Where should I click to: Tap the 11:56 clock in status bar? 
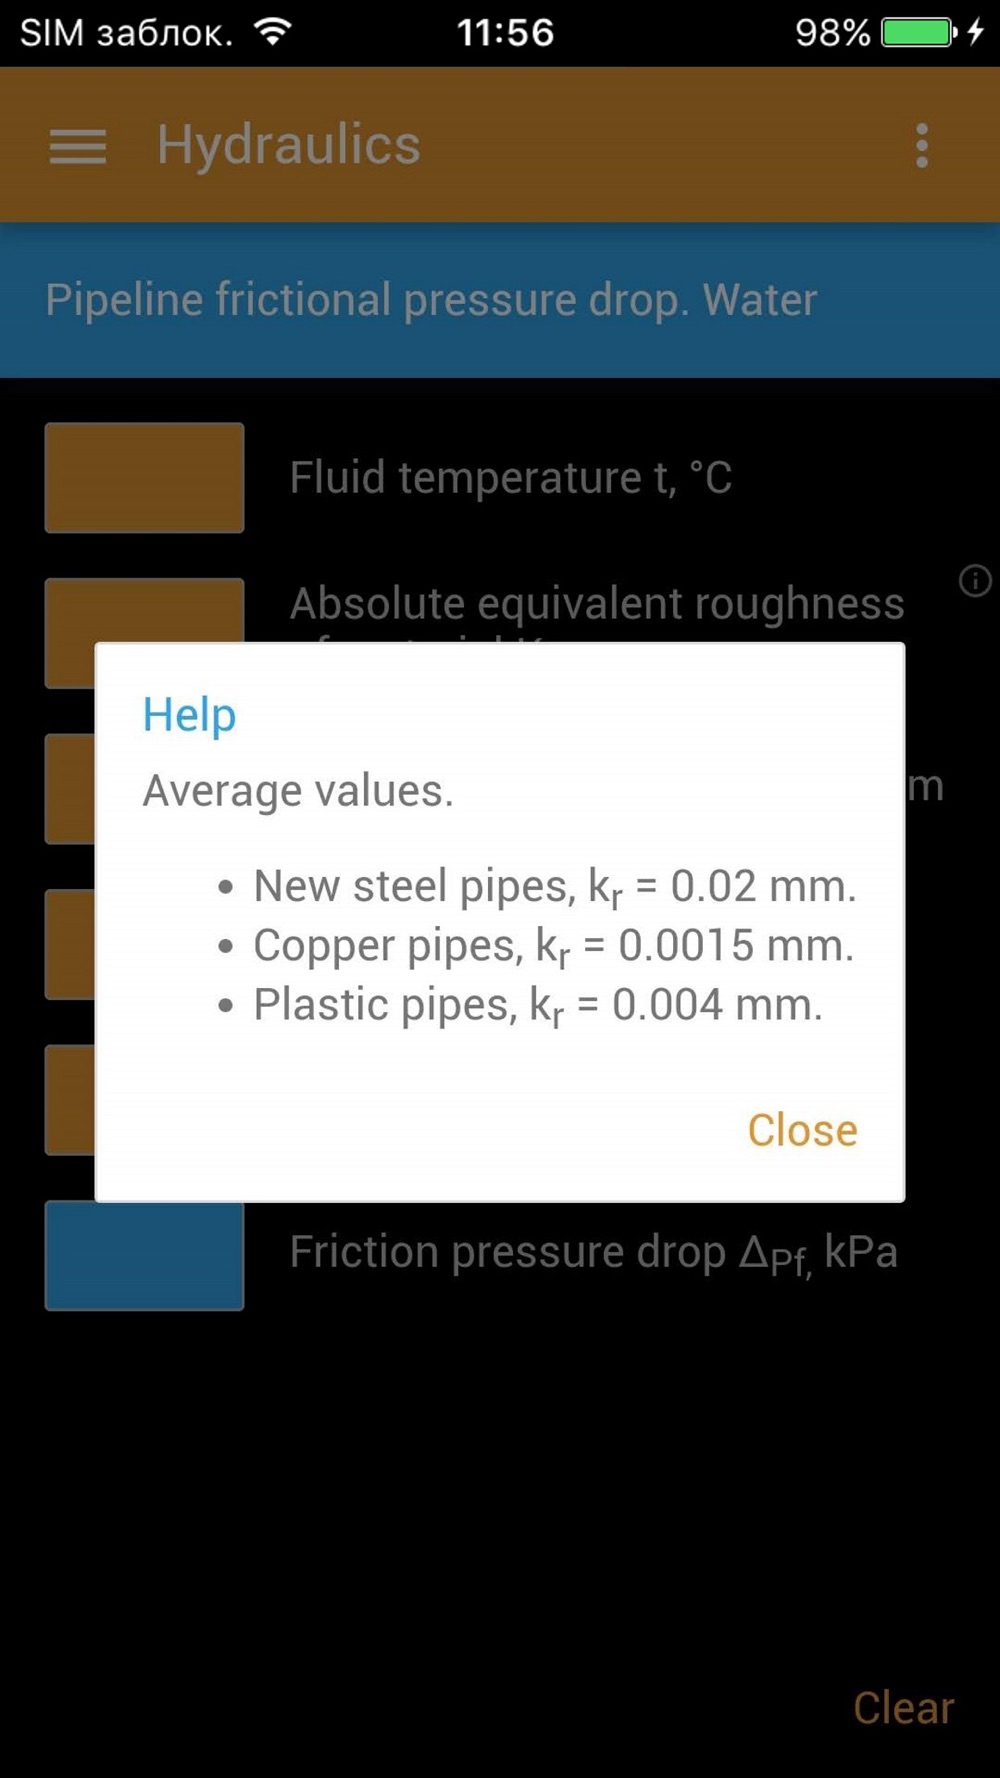(x=505, y=33)
